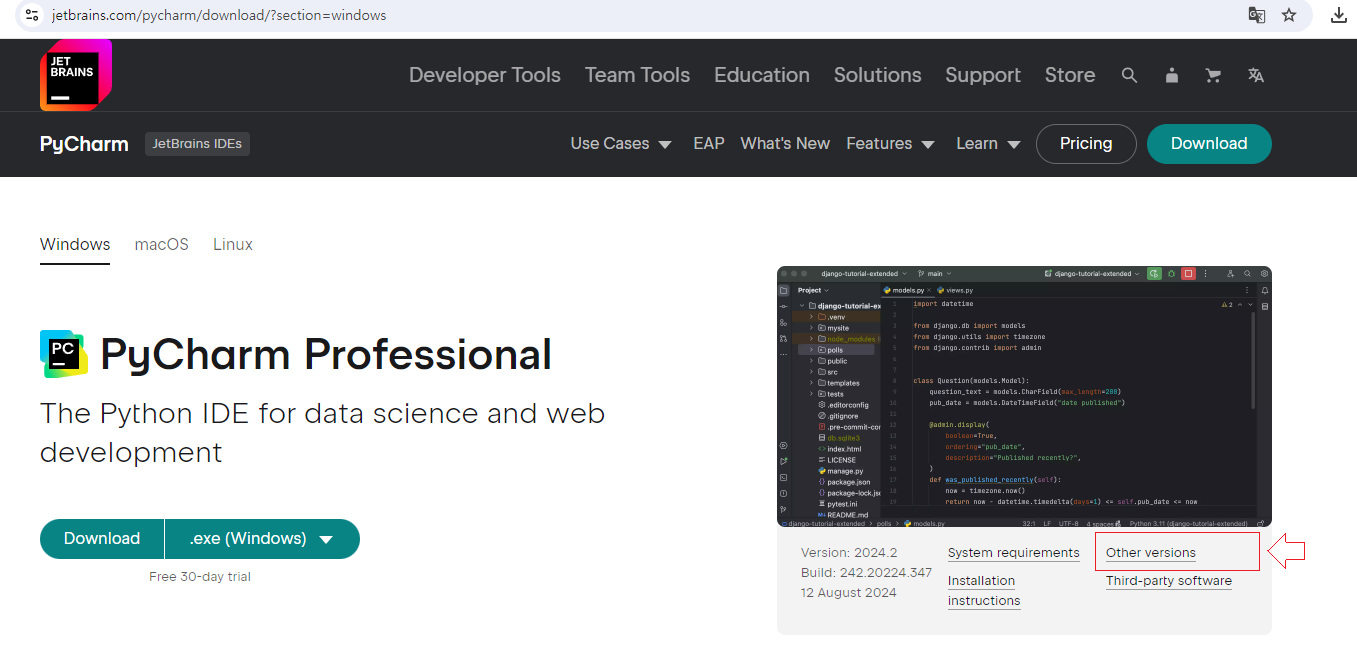Bookmark this page with the star icon
Viewport: 1357px width, 651px height.
click(x=1289, y=15)
